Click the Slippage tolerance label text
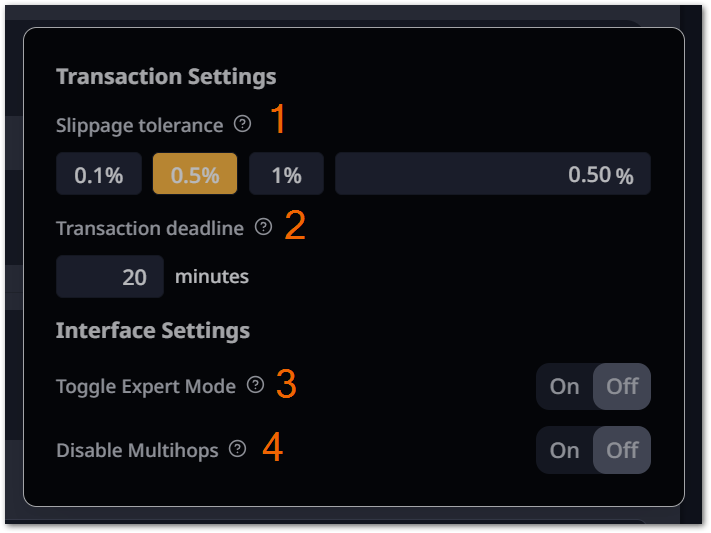Viewport: 711px width, 533px height. [x=139, y=126]
